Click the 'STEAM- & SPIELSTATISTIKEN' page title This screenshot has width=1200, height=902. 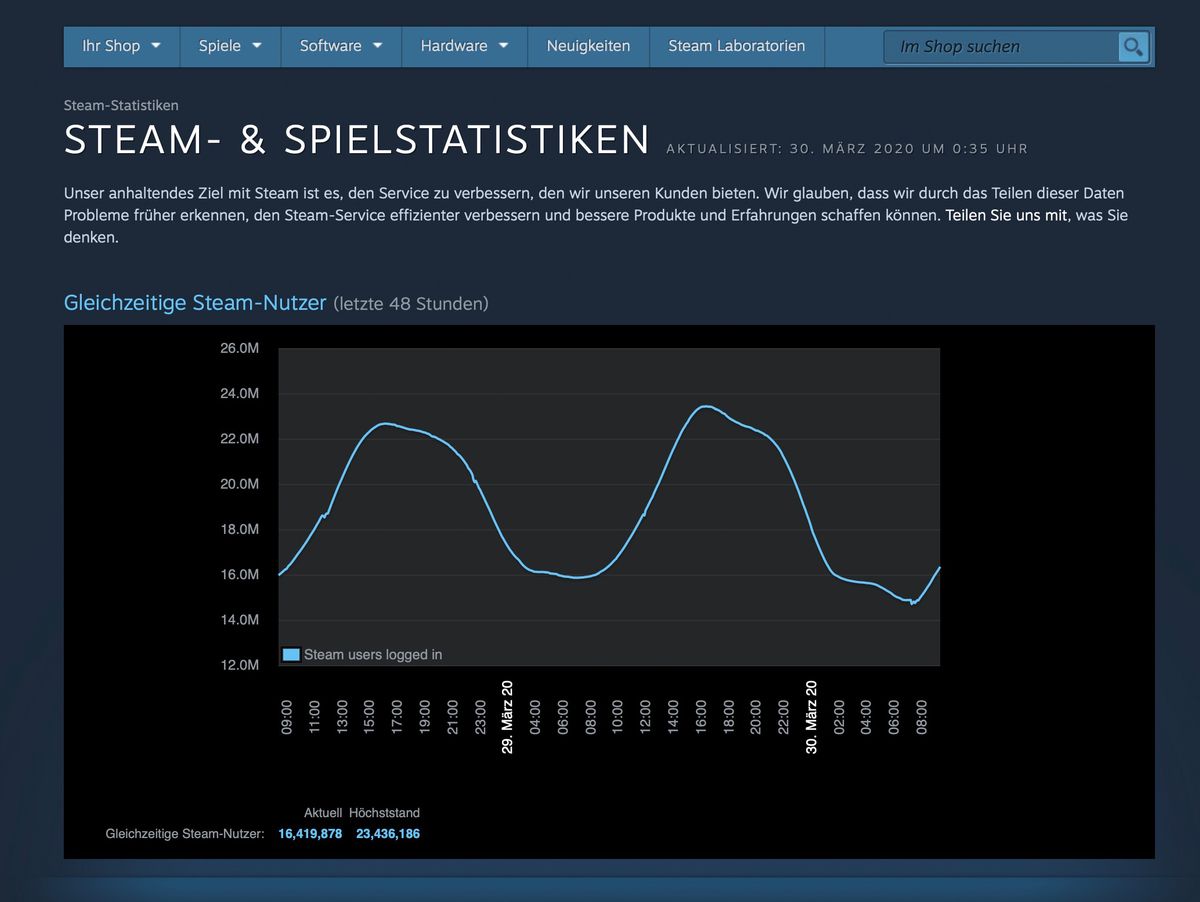(x=355, y=139)
